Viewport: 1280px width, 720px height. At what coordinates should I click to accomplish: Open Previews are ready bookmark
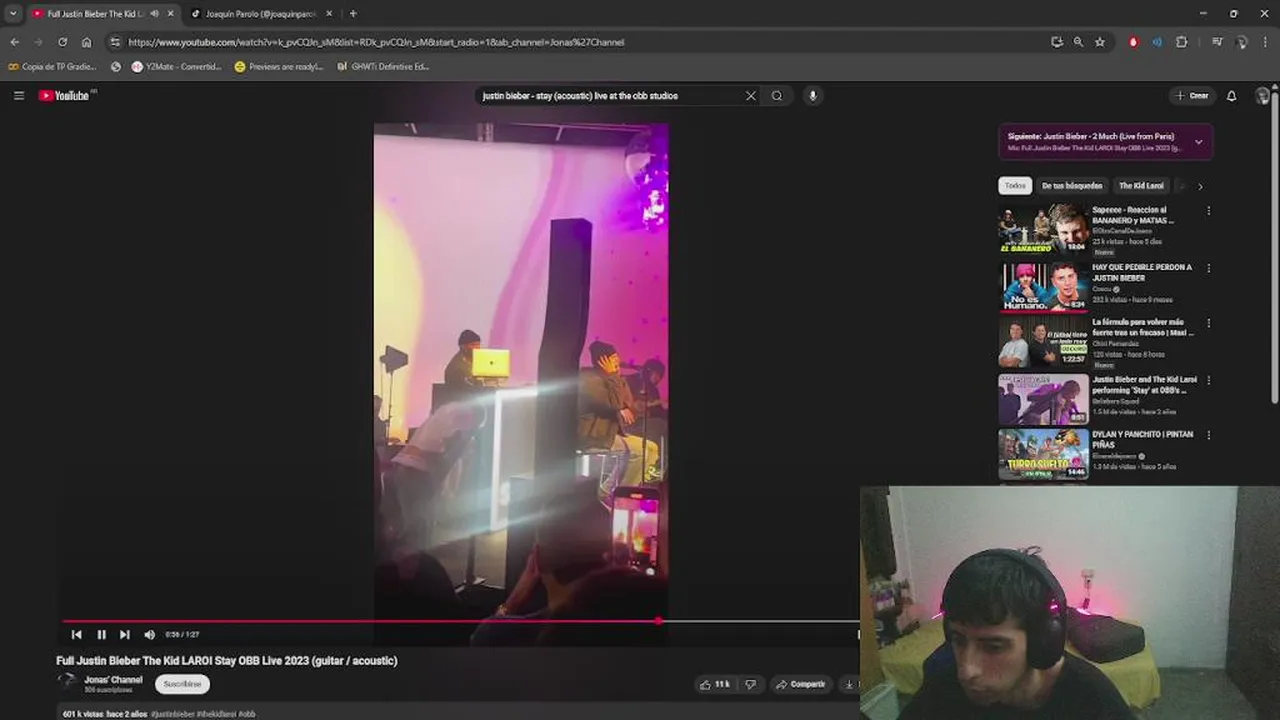tap(279, 67)
